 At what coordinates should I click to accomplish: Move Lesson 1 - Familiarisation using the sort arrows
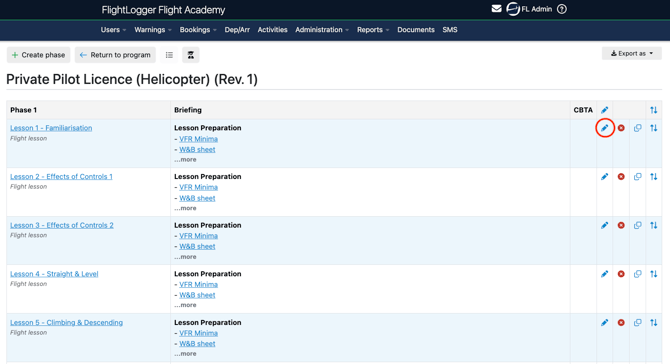click(x=654, y=128)
